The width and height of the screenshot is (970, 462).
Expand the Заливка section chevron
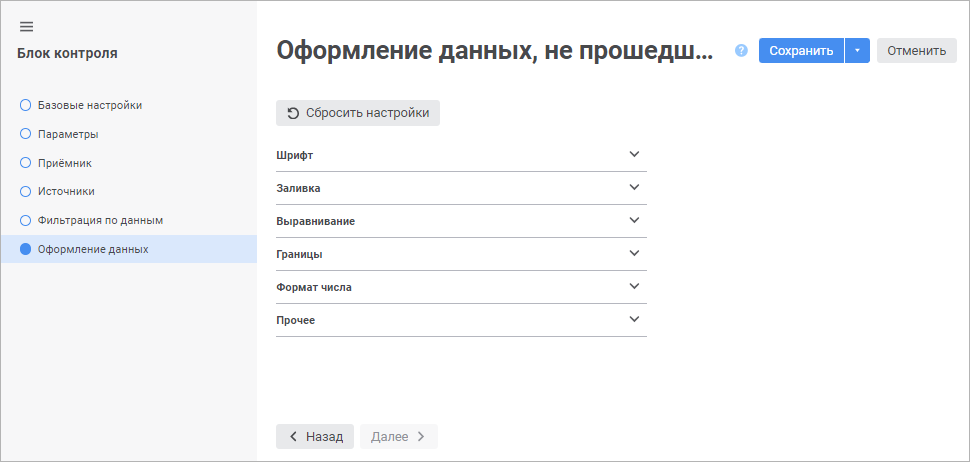click(x=633, y=187)
